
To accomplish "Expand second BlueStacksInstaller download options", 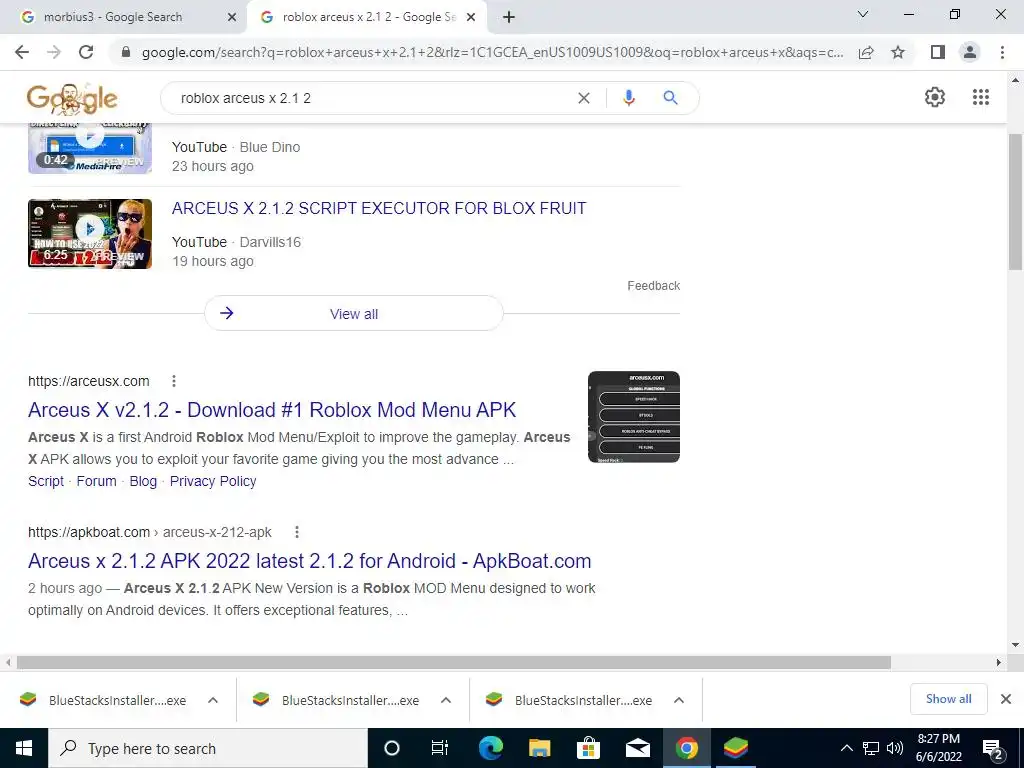I will coord(446,700).
